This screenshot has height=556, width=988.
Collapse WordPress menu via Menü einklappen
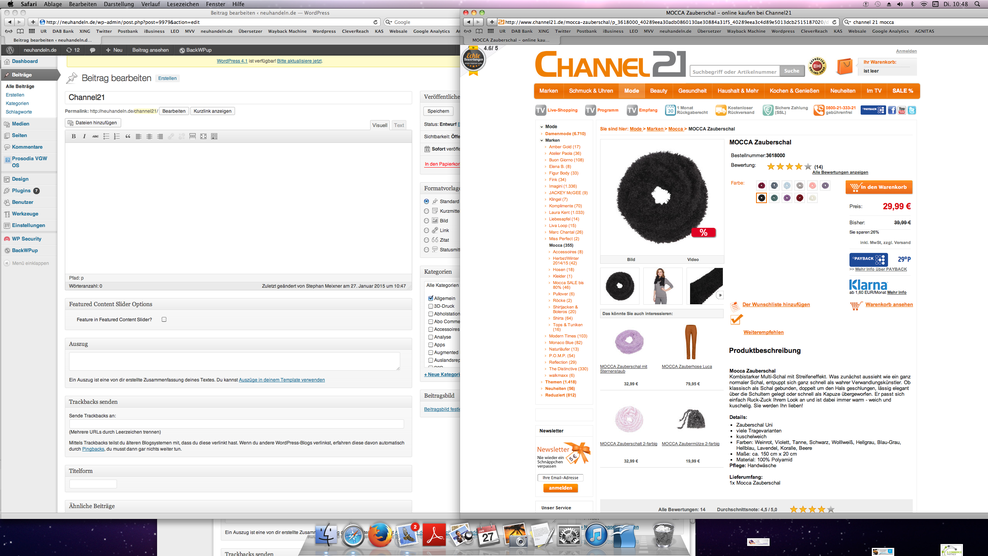[x=26, y=263]
